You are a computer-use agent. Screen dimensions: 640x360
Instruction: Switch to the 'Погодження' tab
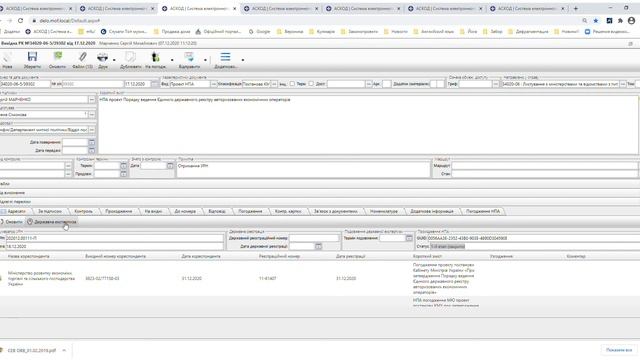pos(250,211)
